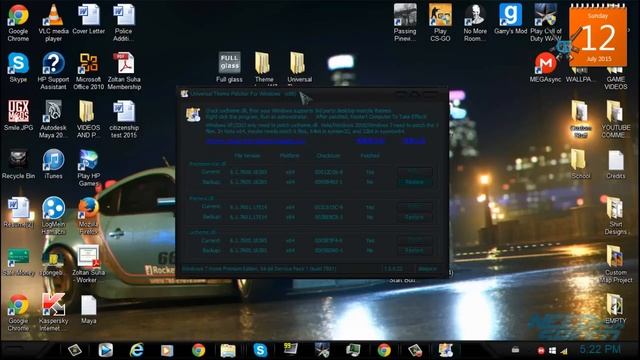Image resolution: width=640 pixels, height=360 pixels.
Task: Open Zoltan Suha - Worker PDF
Action: (89, 264)
